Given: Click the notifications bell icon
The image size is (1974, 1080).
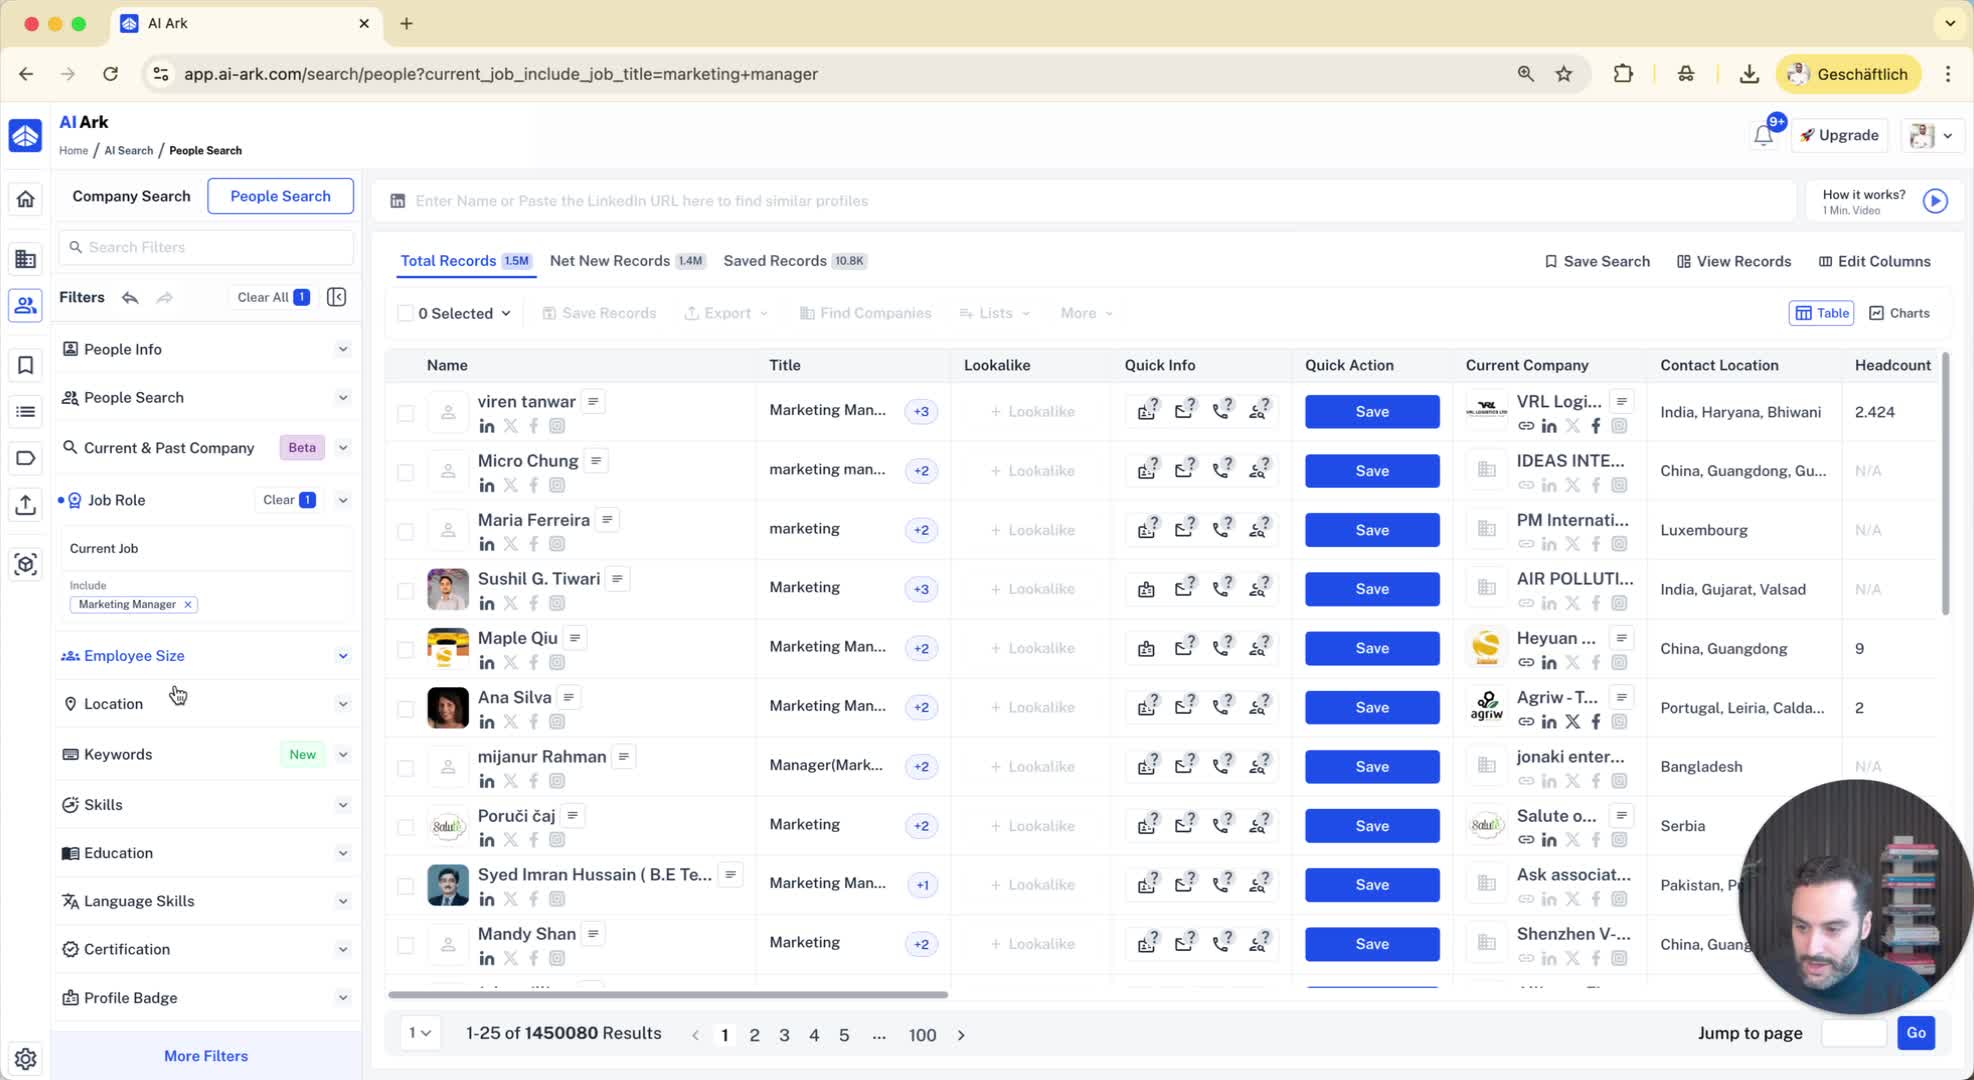Looking at the screenshot, I should pos(1763,136).
